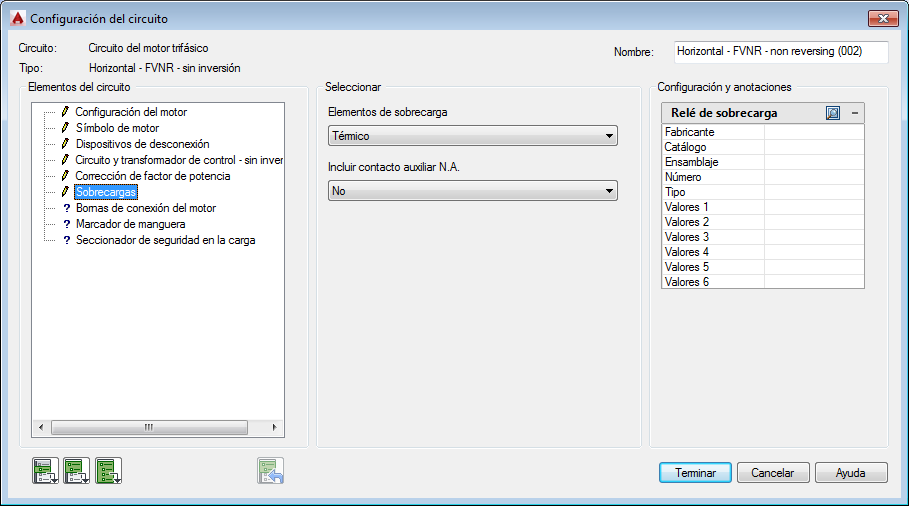Open the Incluir contacto auxiliar N.A. dropdown
This screenshot has height=506, width=909.
tap(473, 190)
